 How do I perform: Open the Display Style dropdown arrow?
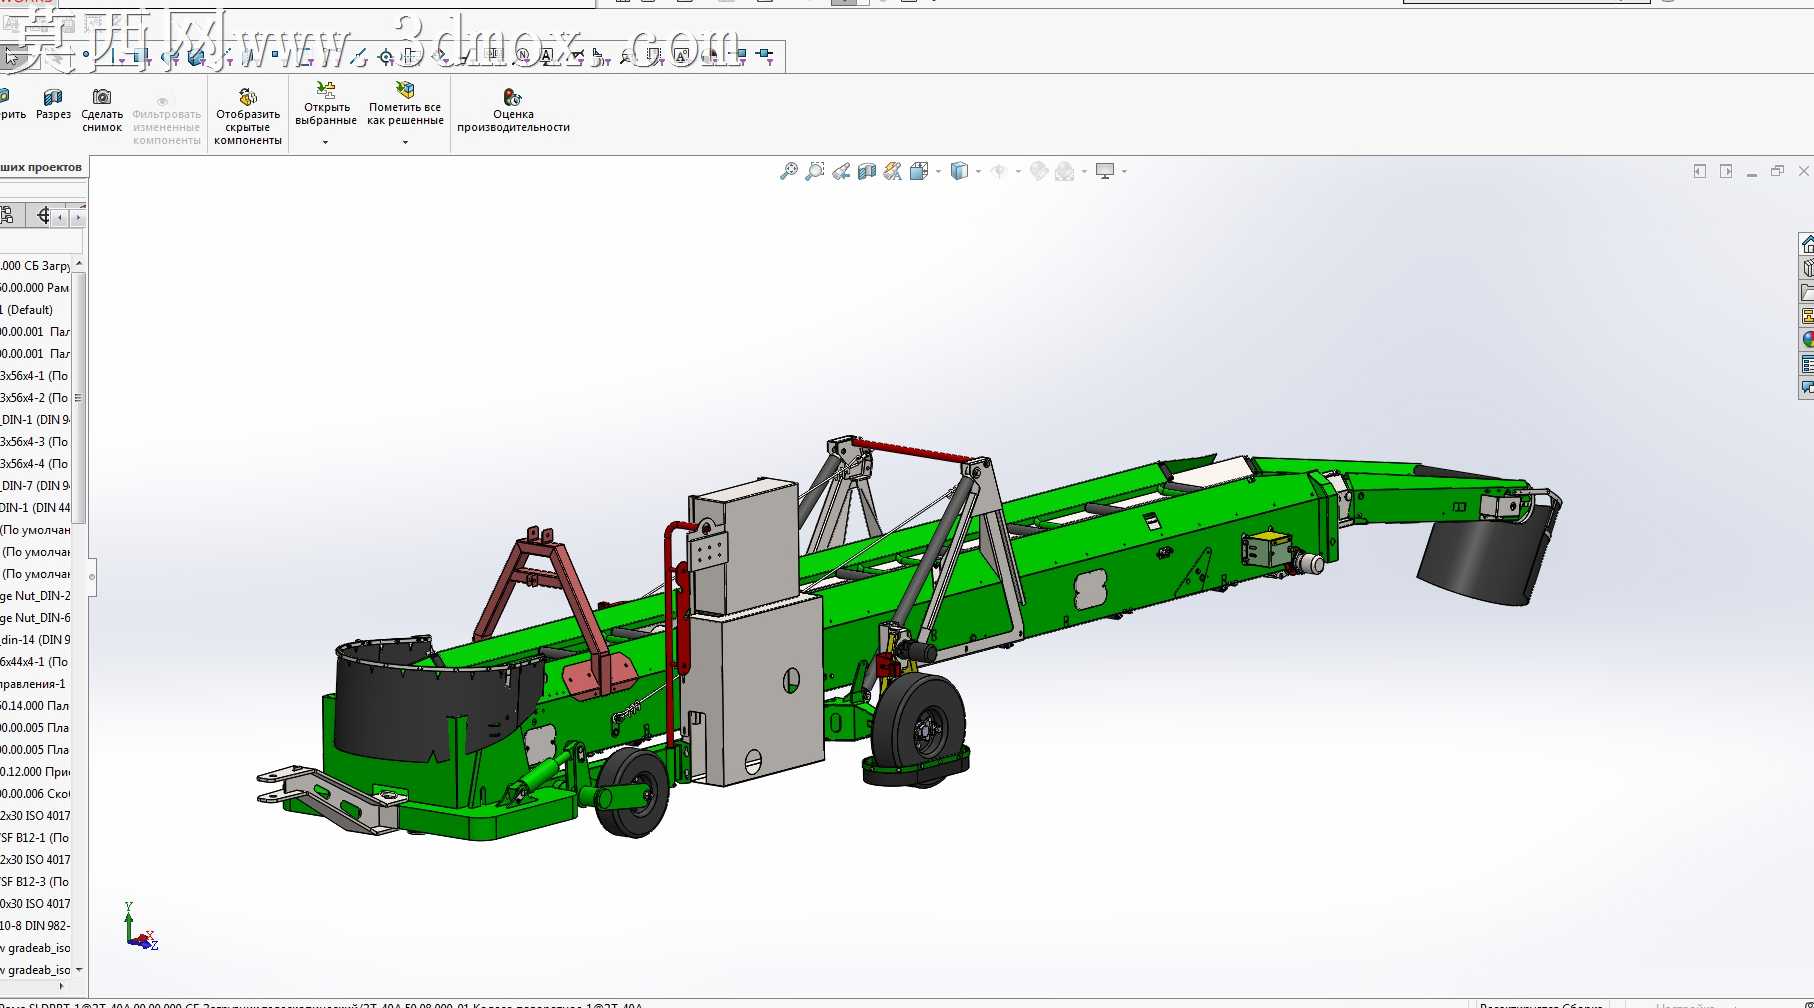pos(978,171)
